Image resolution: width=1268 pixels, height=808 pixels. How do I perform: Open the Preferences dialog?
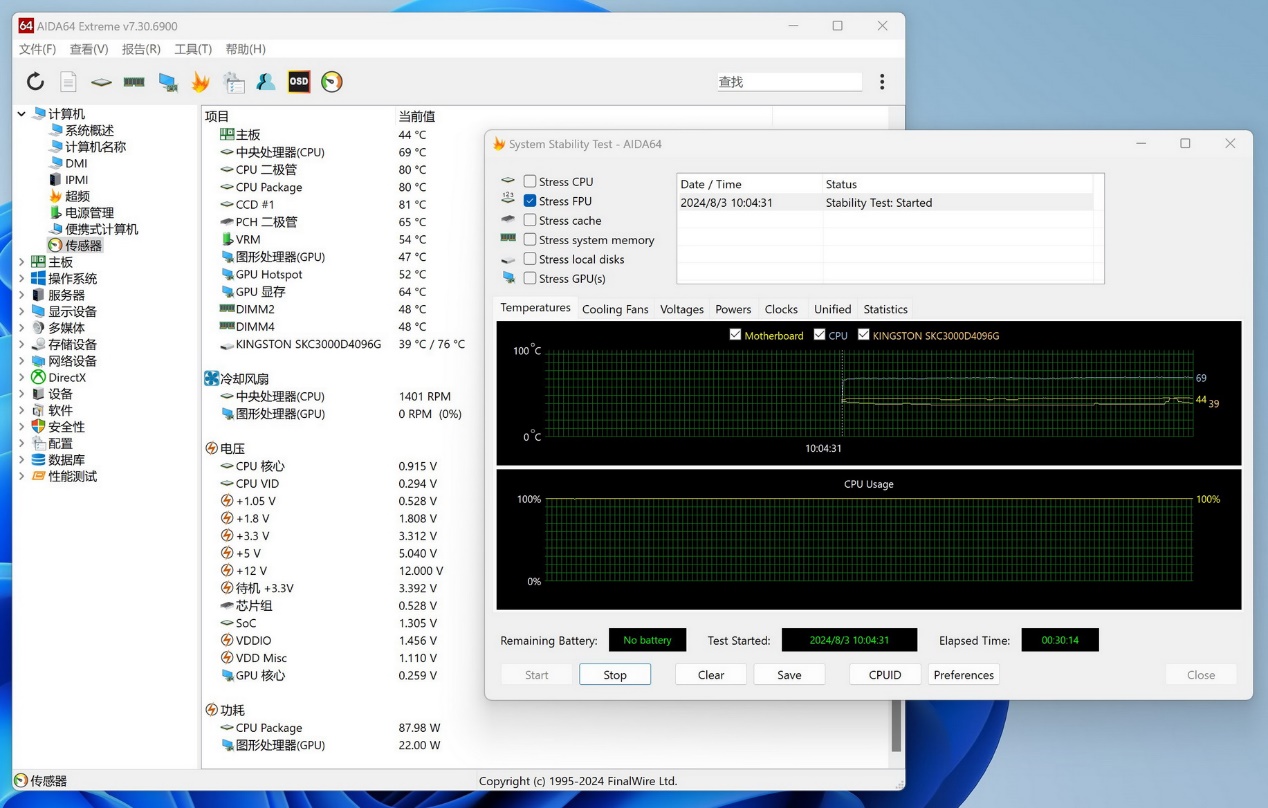[963, 674]
